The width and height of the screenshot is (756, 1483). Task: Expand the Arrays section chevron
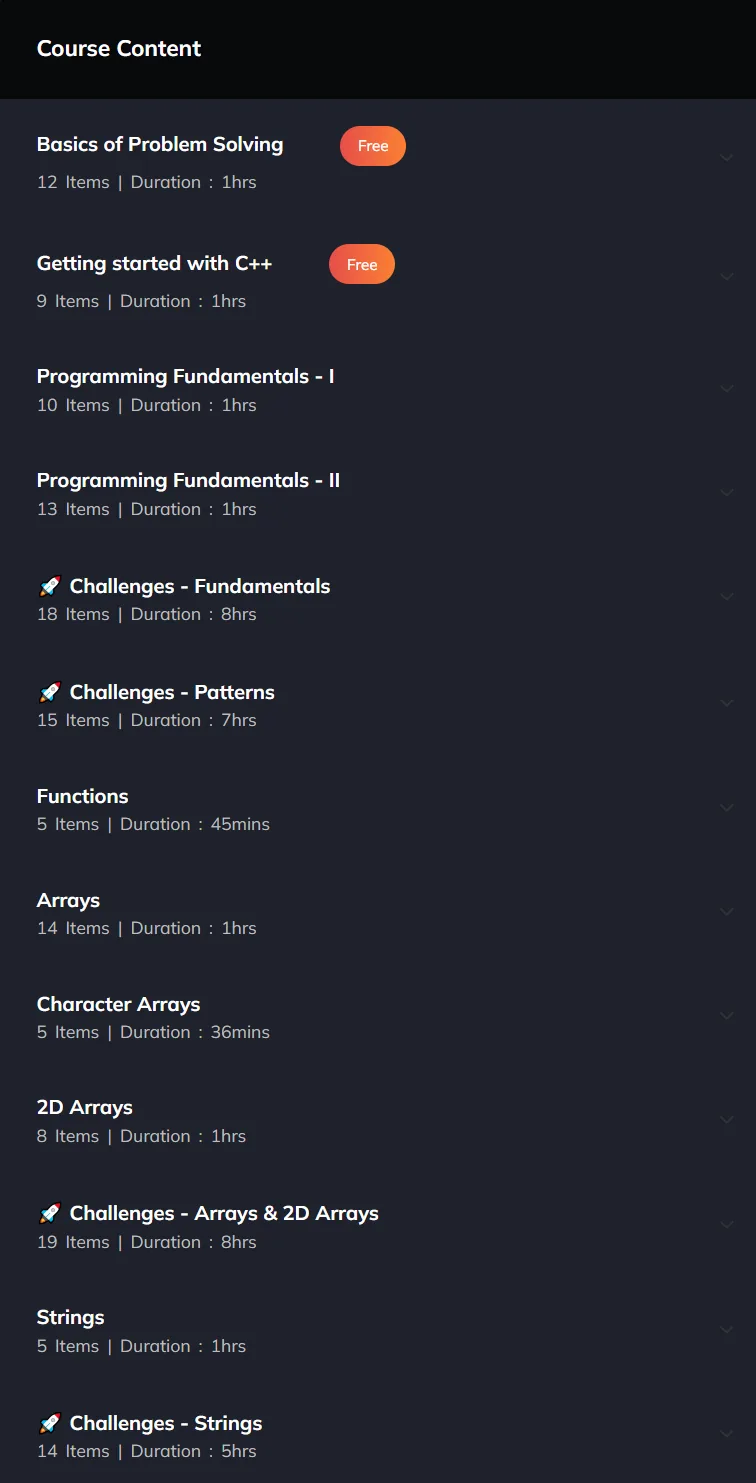click(x=727, y=912)
